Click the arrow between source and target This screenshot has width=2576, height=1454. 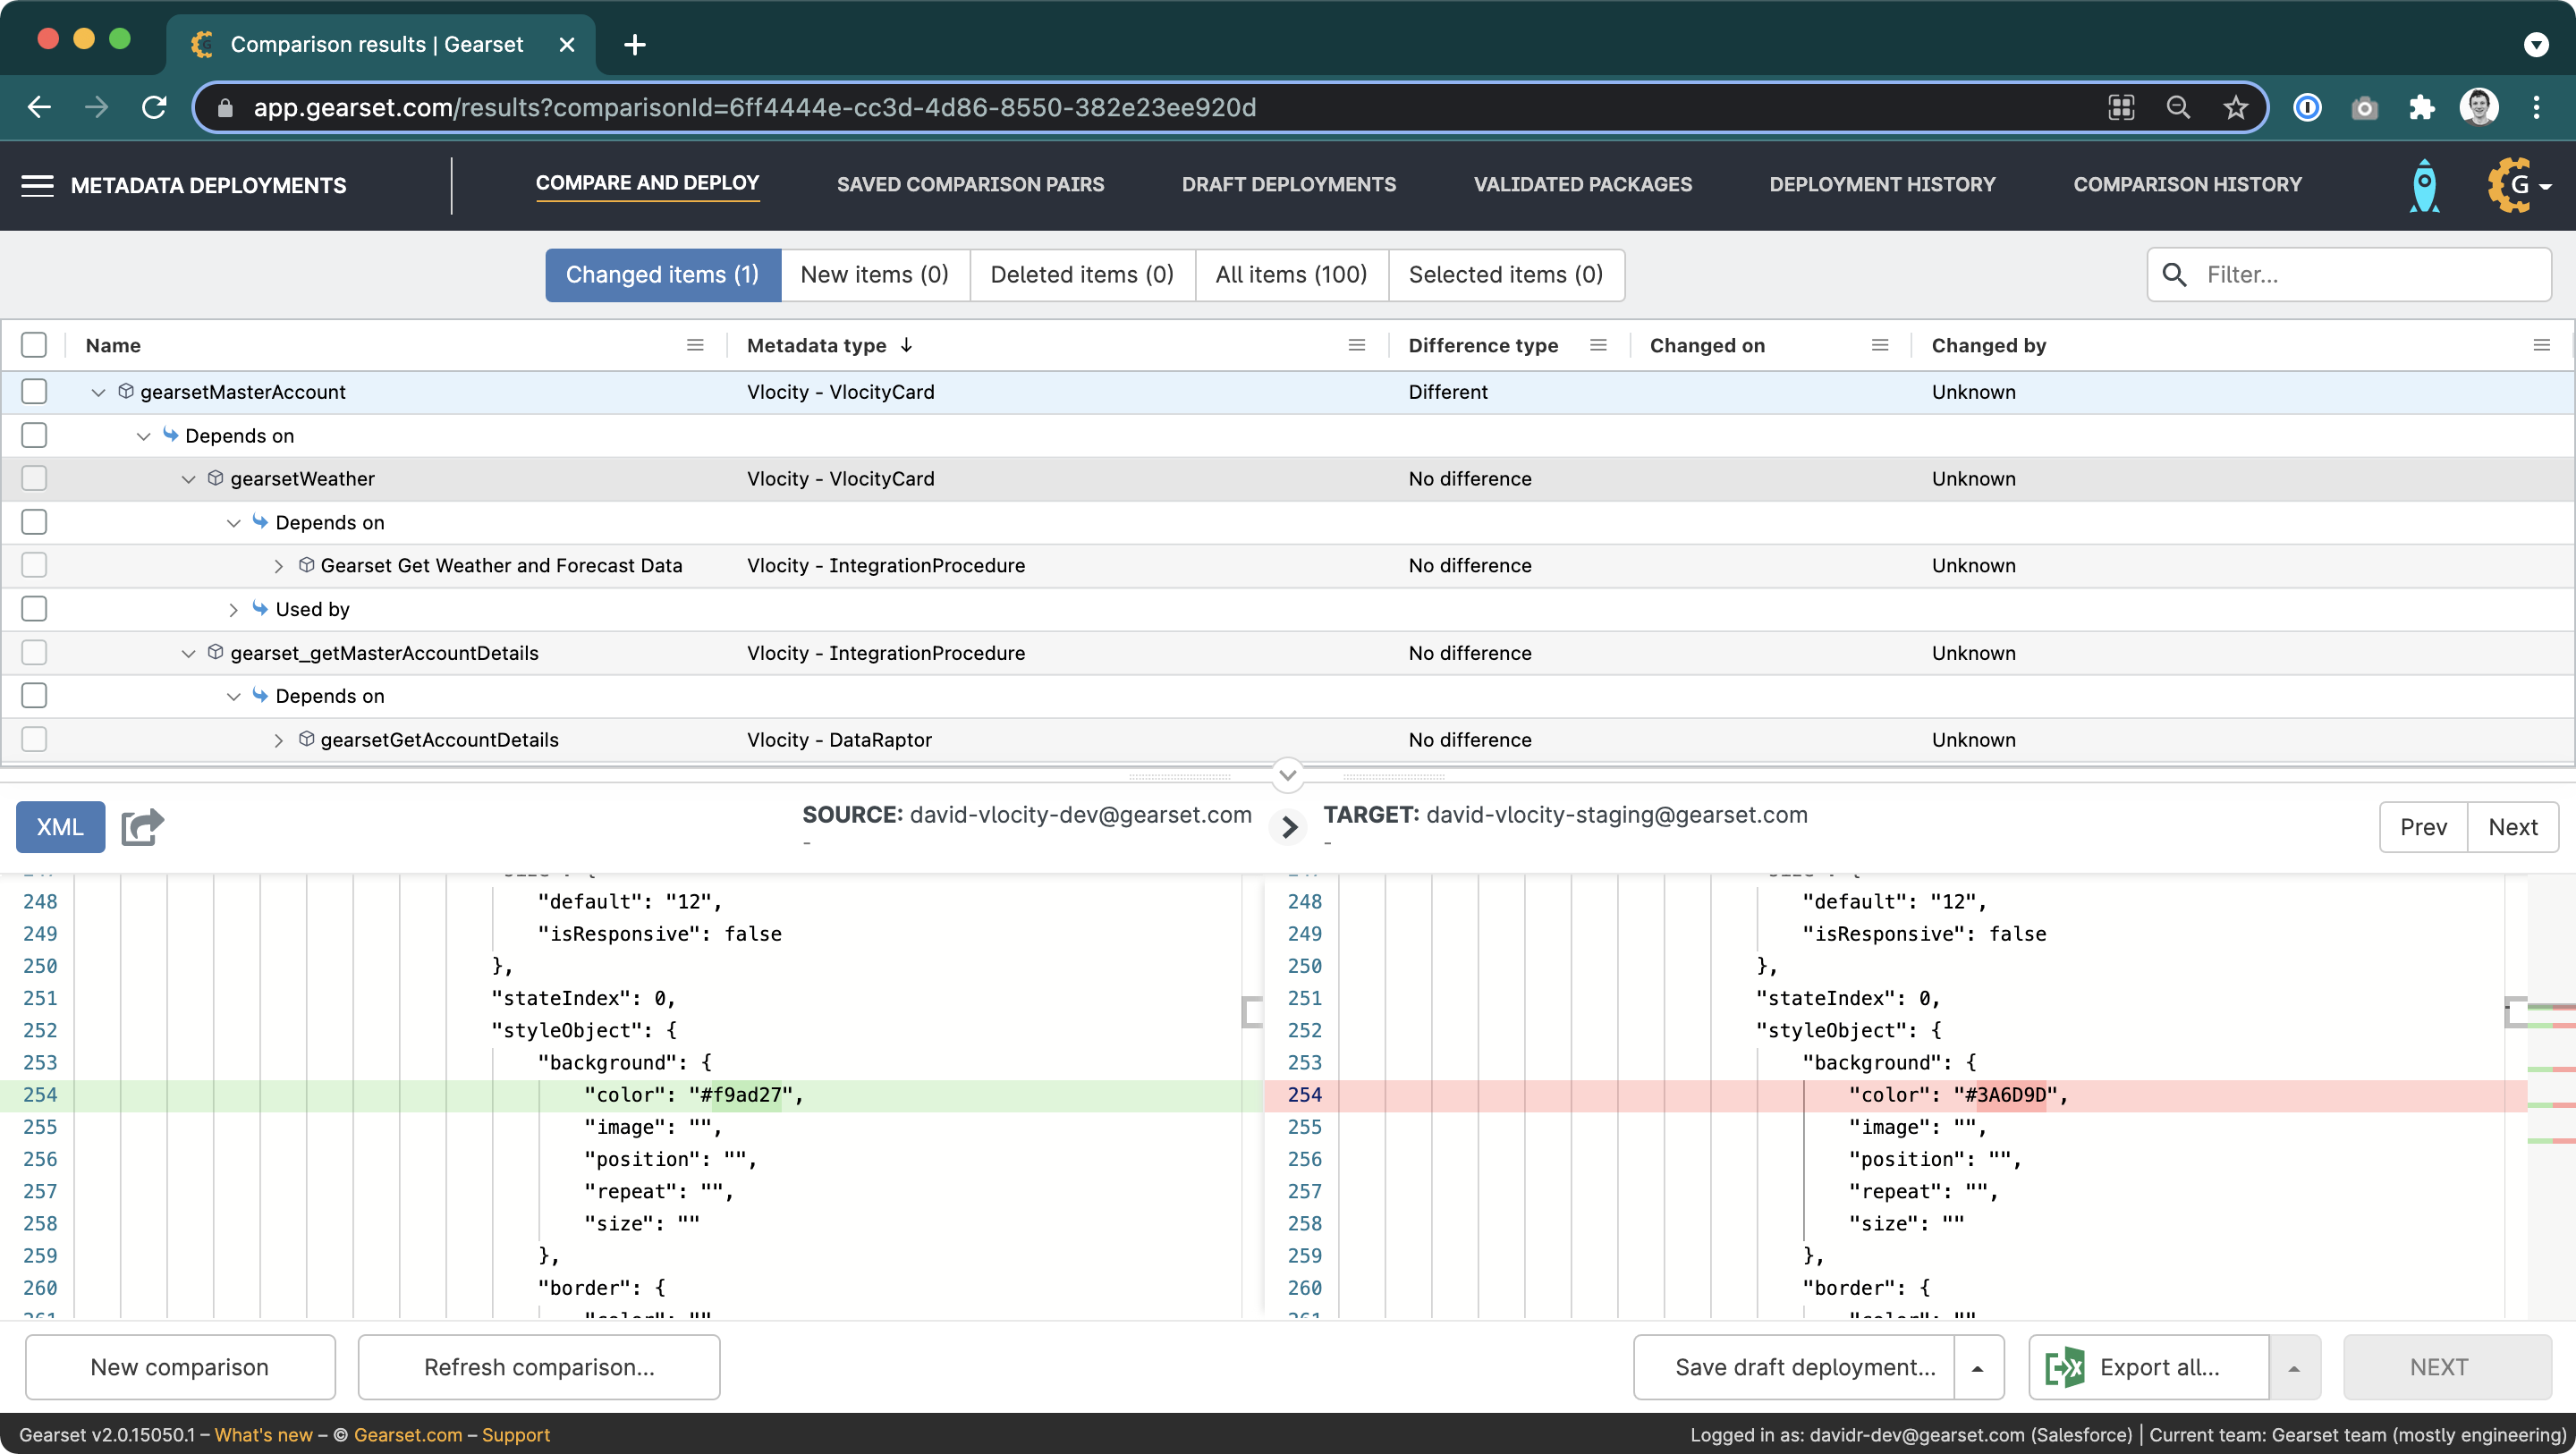pos(1289,827)
